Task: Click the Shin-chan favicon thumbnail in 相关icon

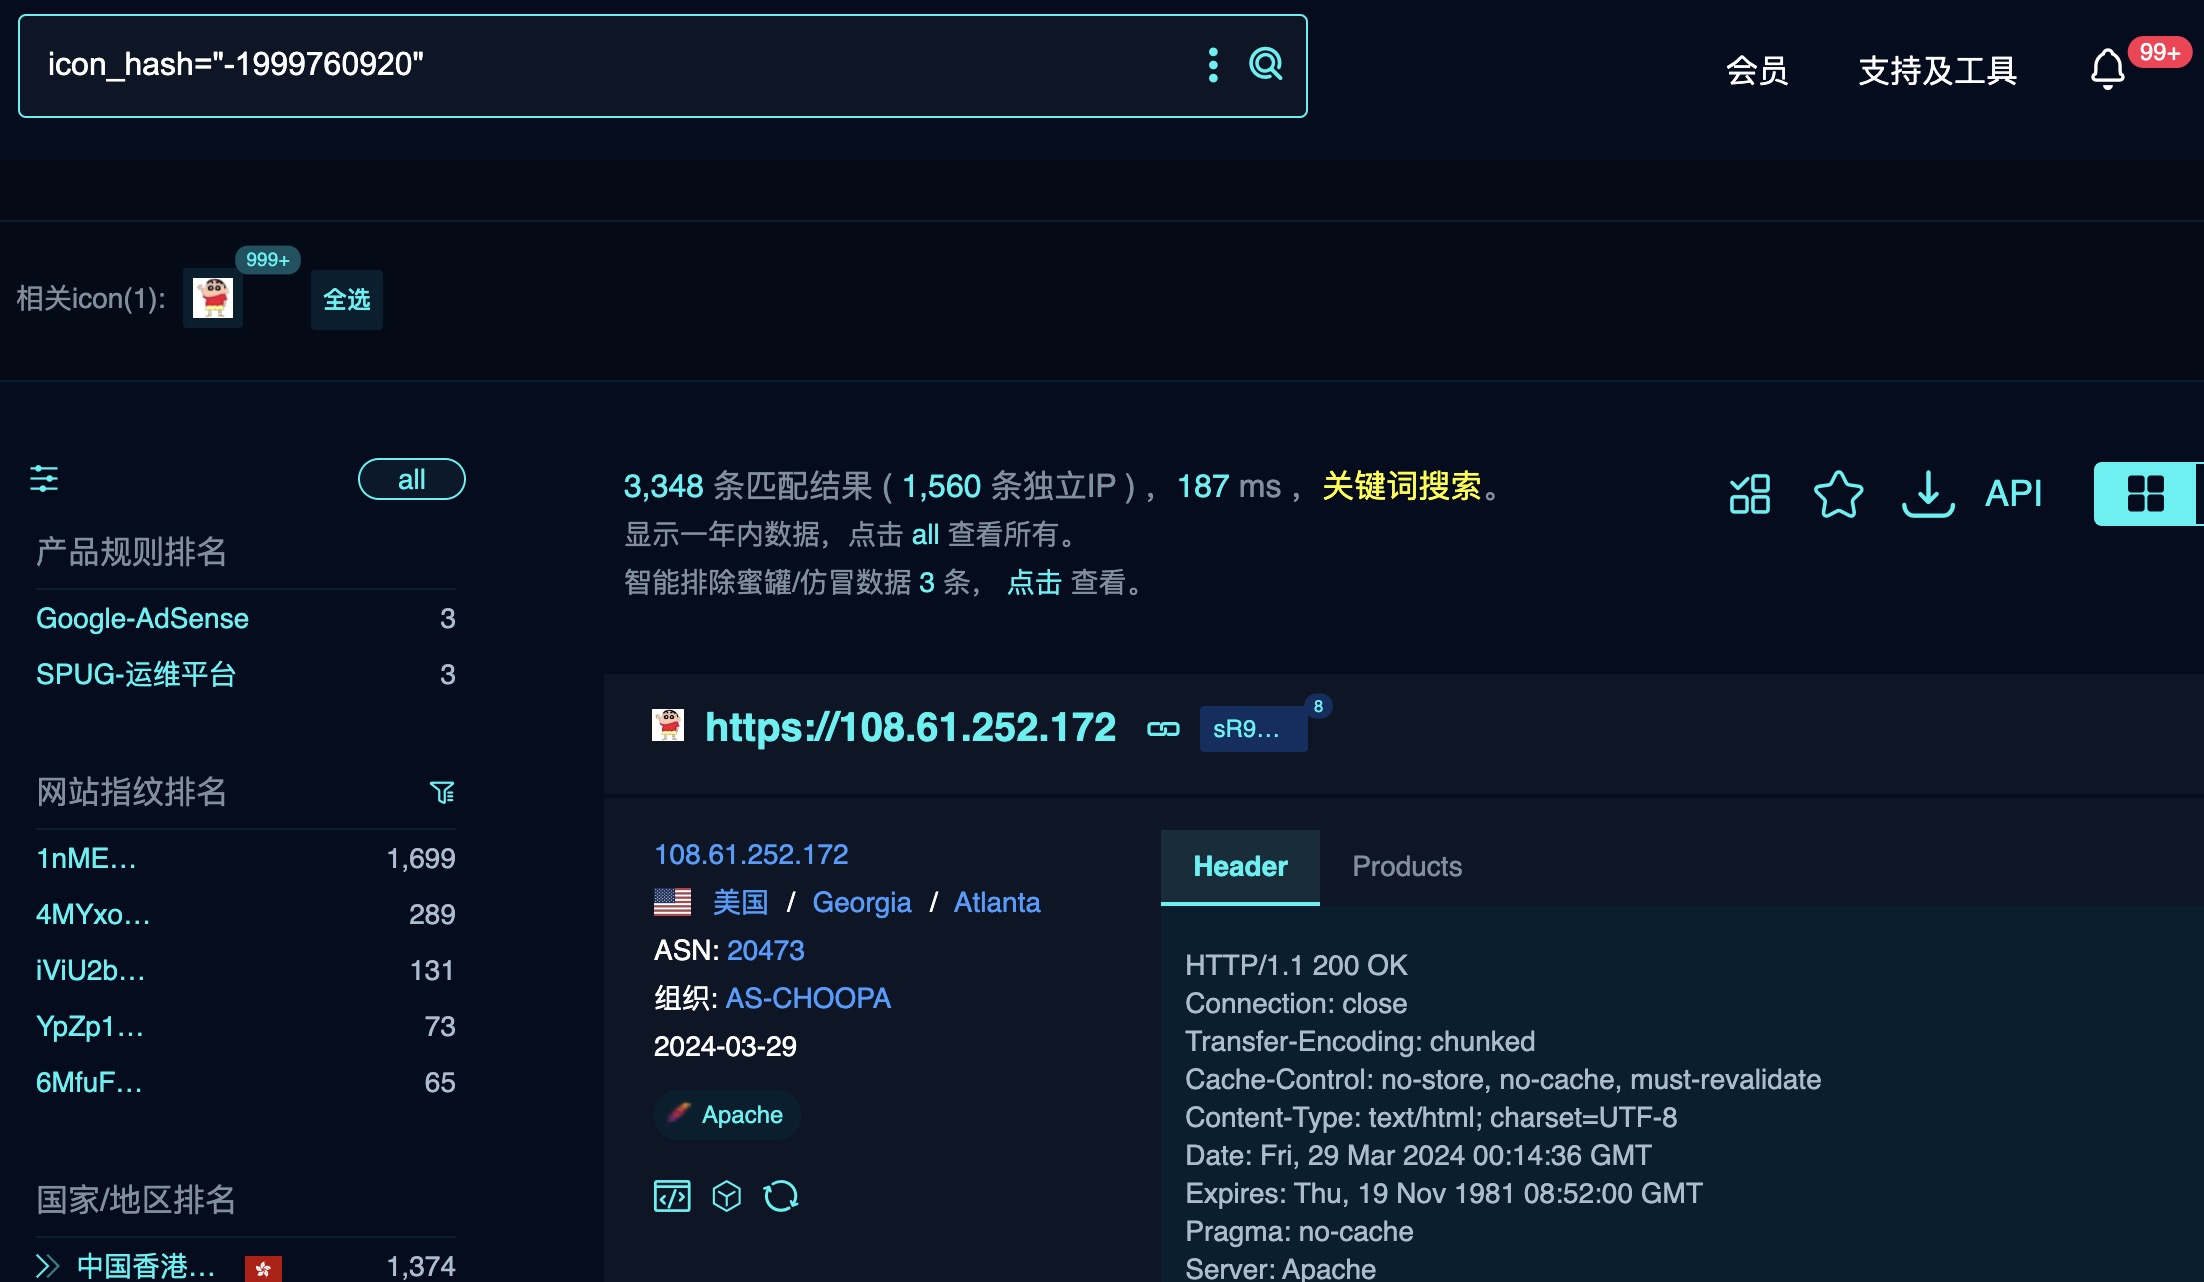Action: (x=212, y=297)
